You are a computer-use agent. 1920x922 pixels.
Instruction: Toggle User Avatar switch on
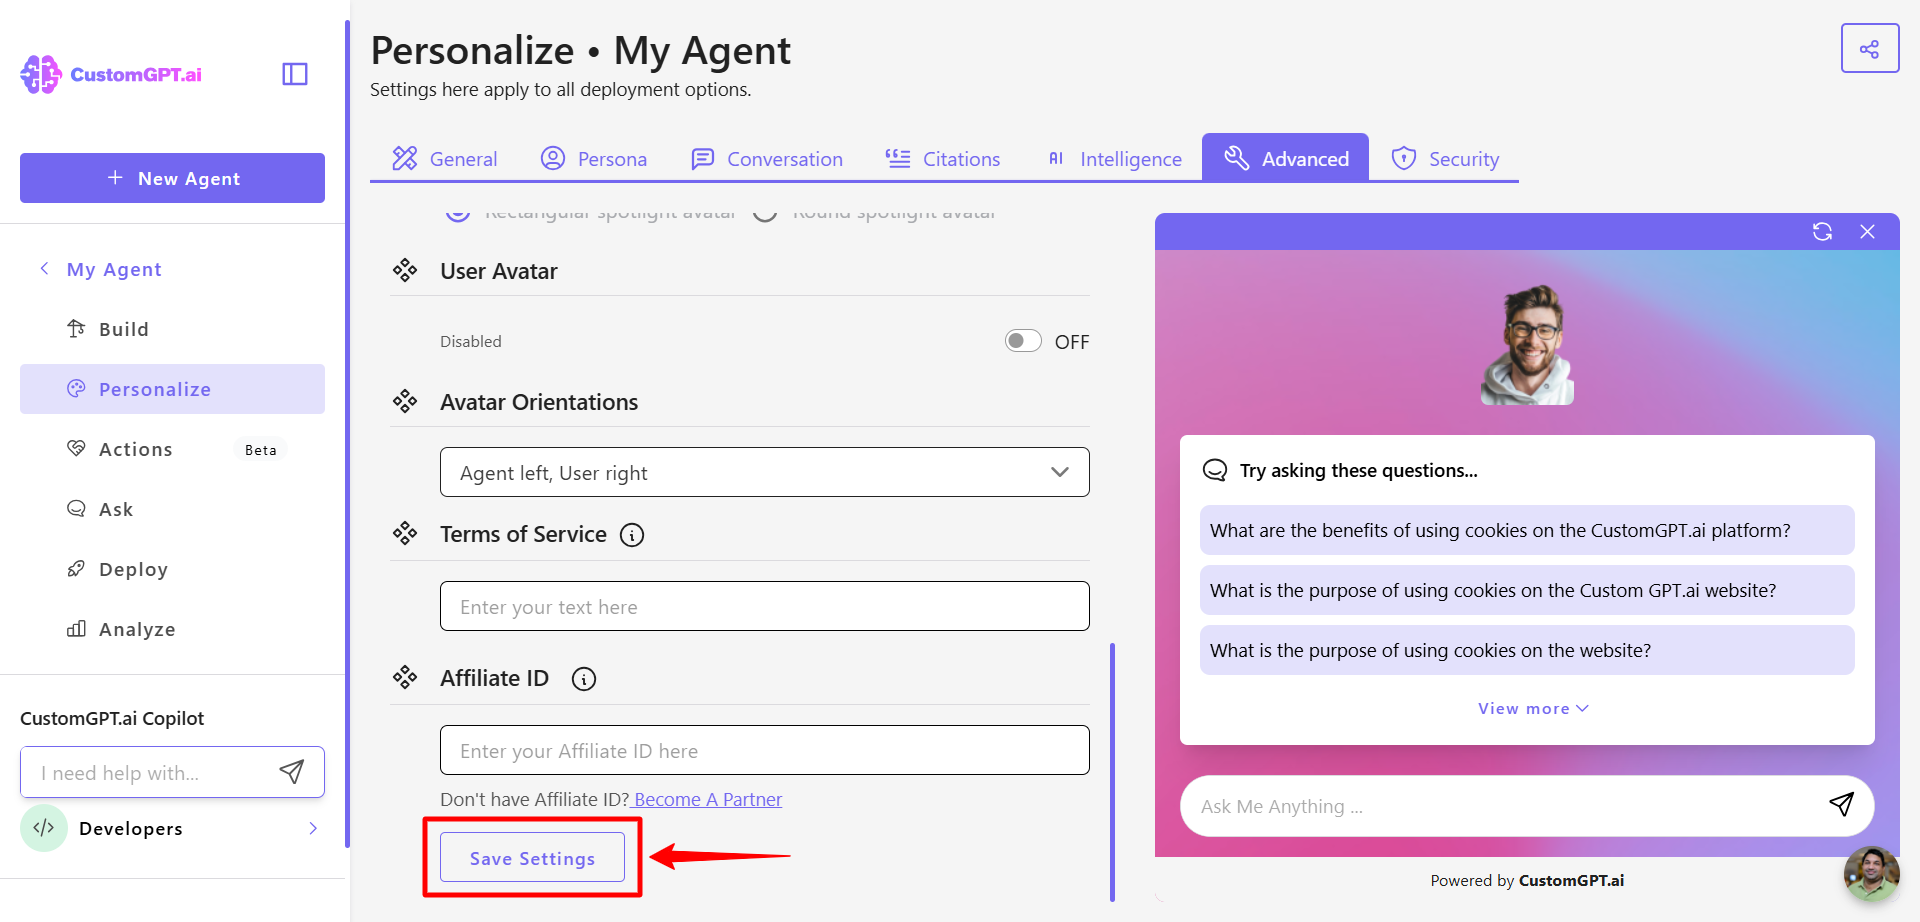(x=1023, y=341)
